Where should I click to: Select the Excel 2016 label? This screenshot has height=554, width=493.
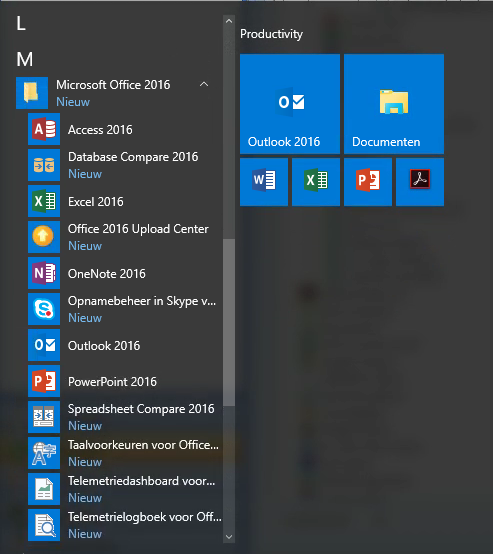96,202
